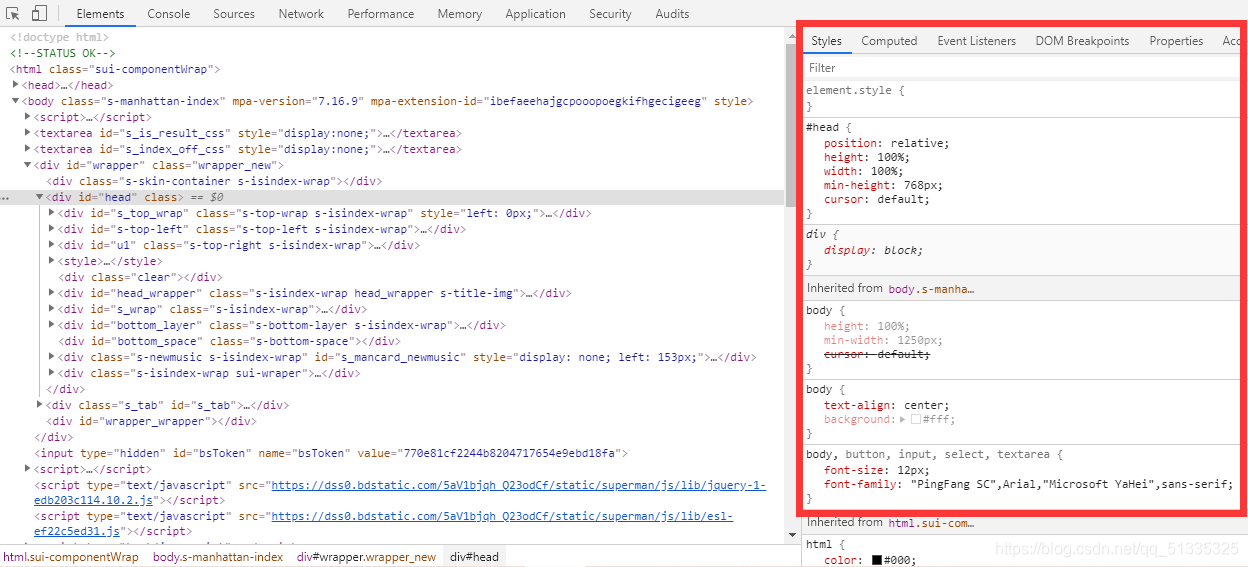This screenshot has height=567, width=1248.
Task: Toggle the device toolbar icon
Action: point(39,14)
